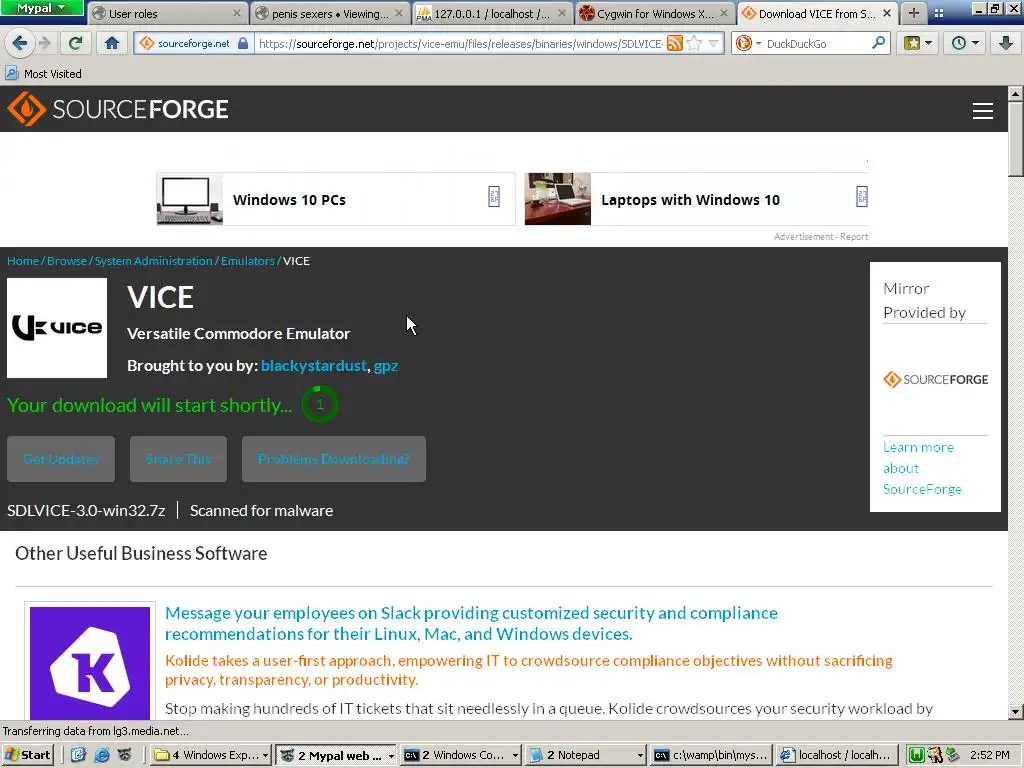This screenshot has width=1024, height=768.
Task: Close the Cygwin for Windows tab
Action: pos(724,13)
